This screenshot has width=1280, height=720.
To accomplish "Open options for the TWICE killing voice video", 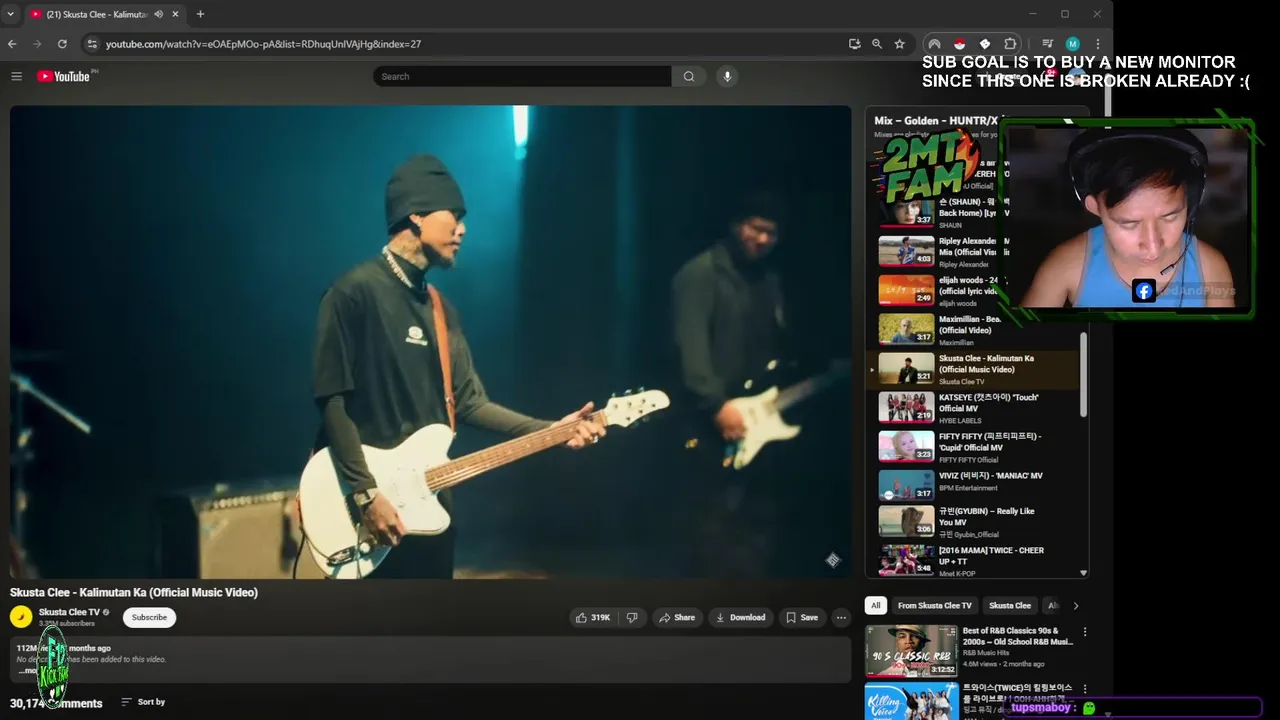I will point(1085,689).
